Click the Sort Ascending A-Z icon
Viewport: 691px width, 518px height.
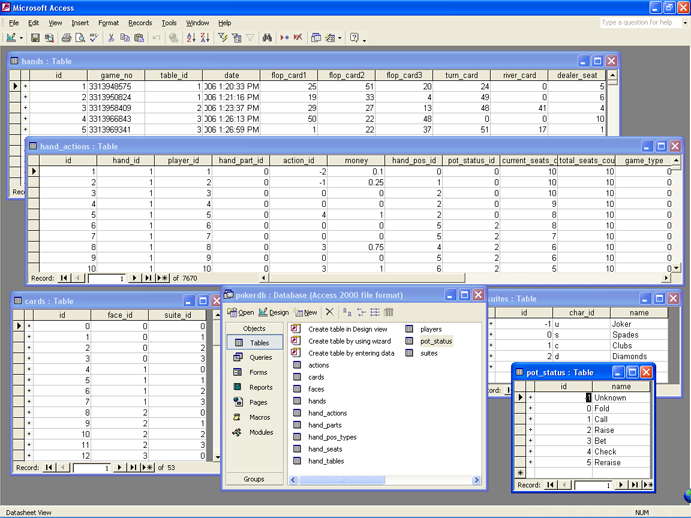click(191, 38)
